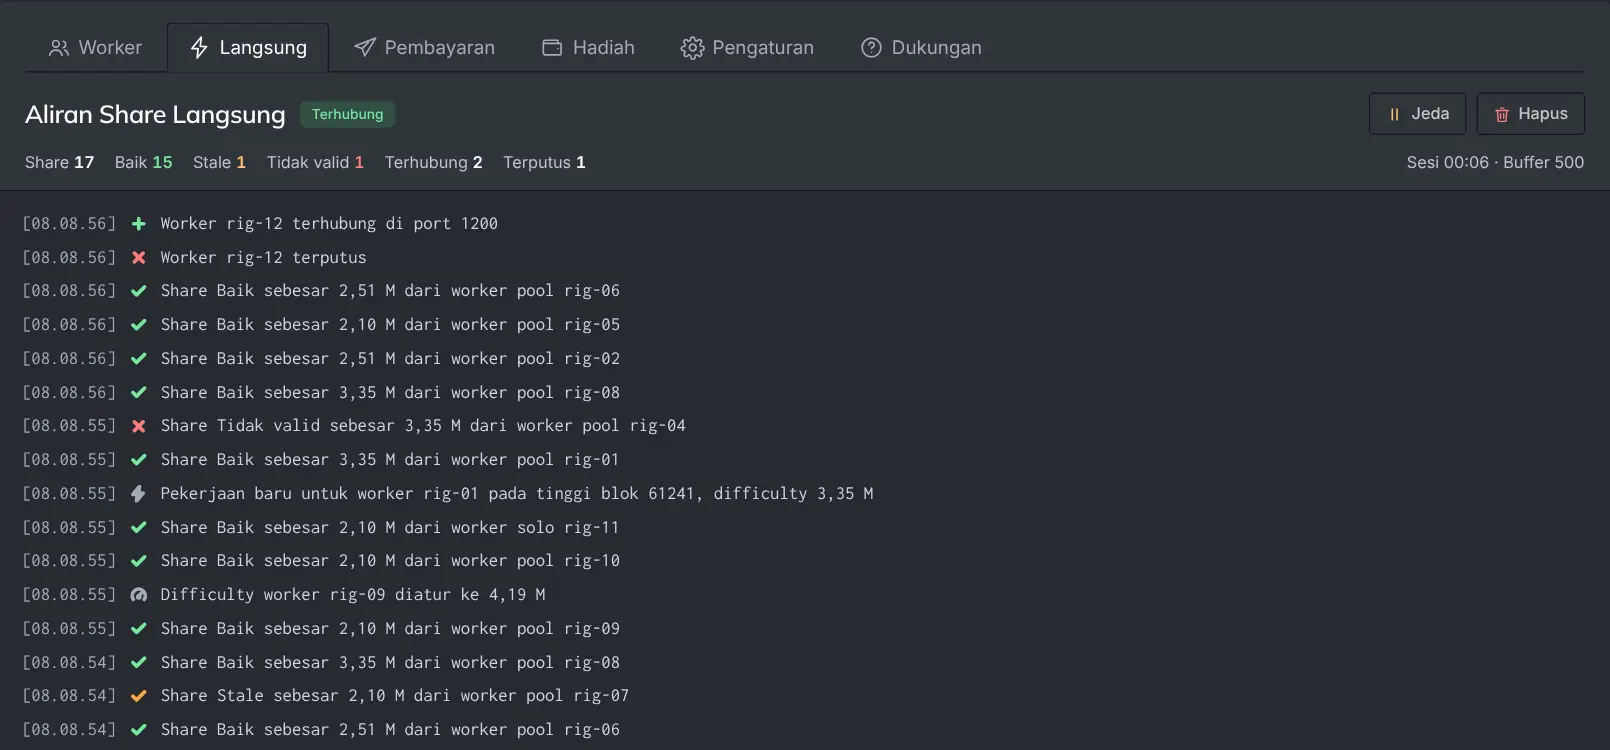Click the paper plane icon beside Pembayaran
Image resolution: width=1610 pixels, height=750 pixels.
[x=365, y=48]
